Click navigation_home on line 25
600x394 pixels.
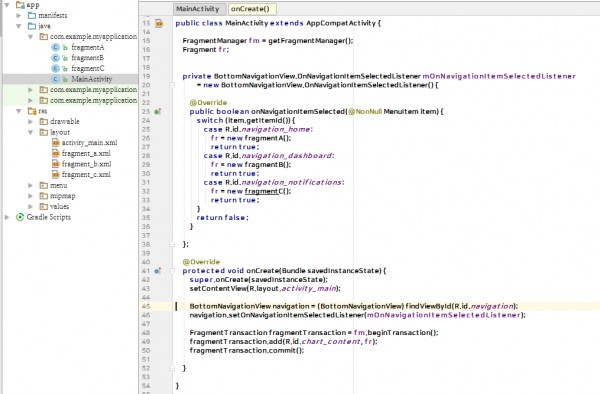pos(276,129)
